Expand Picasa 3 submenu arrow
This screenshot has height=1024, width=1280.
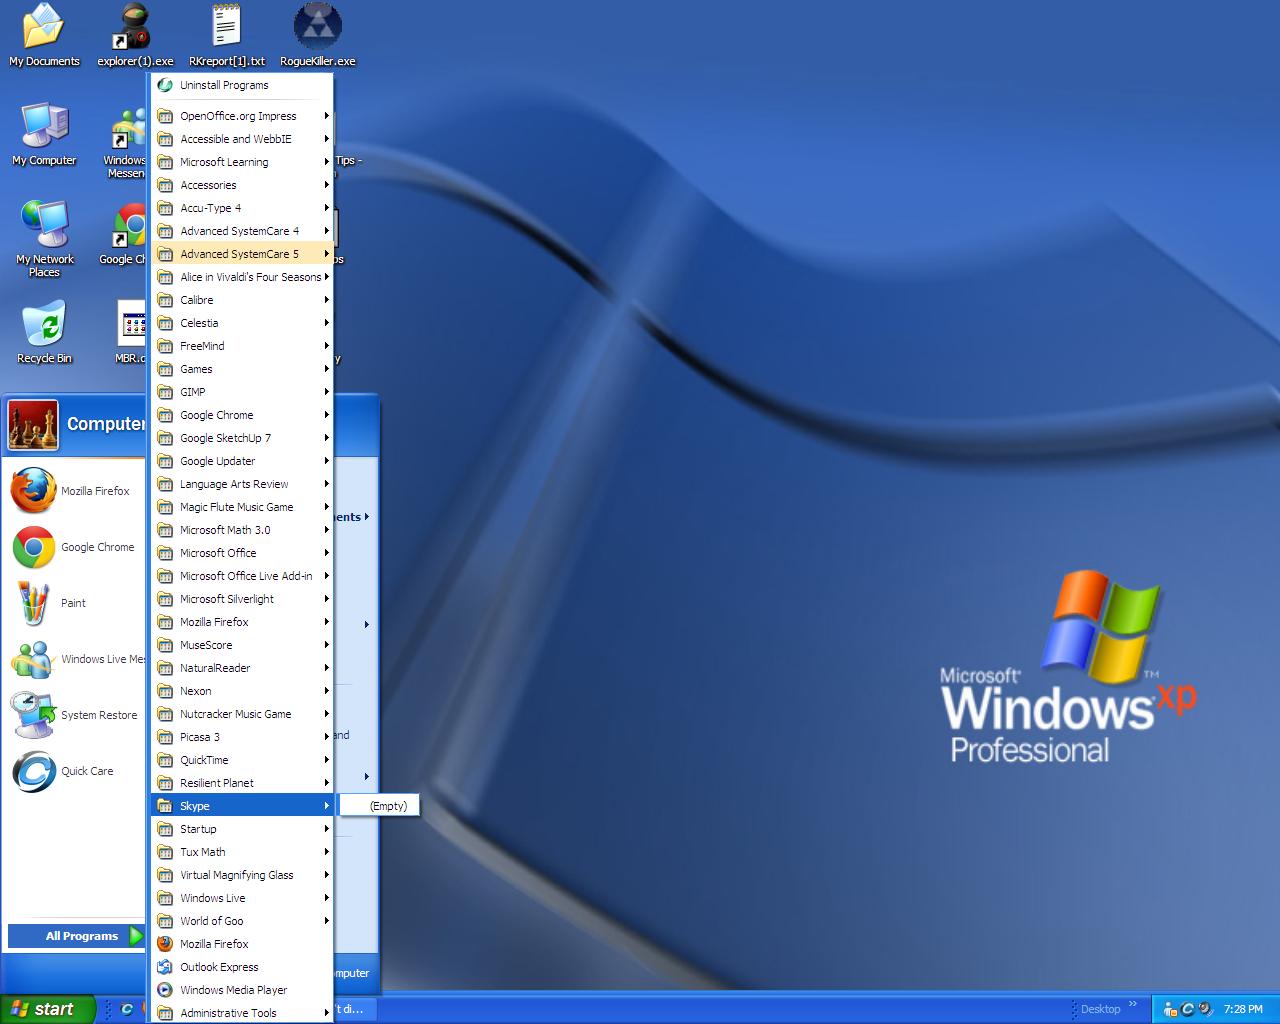point(326,737)
